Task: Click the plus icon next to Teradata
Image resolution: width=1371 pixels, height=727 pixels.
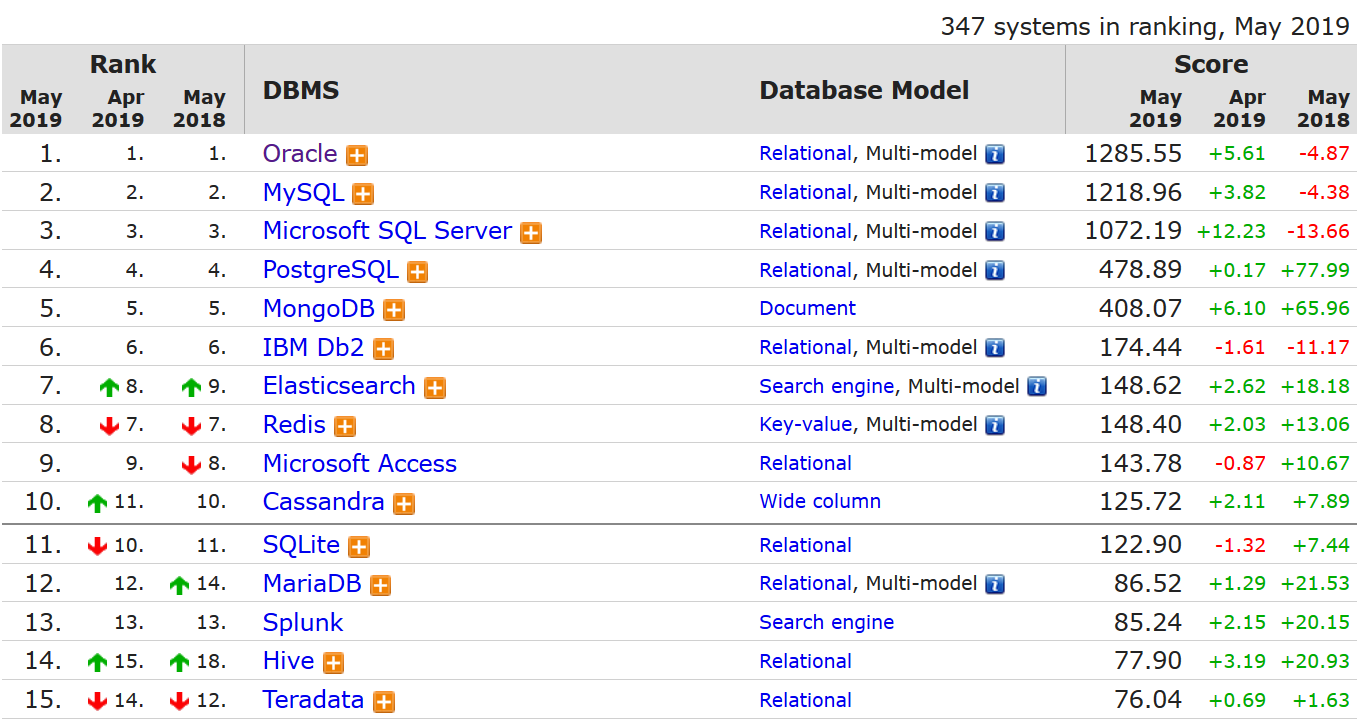Action: click(x=383, y=702)
